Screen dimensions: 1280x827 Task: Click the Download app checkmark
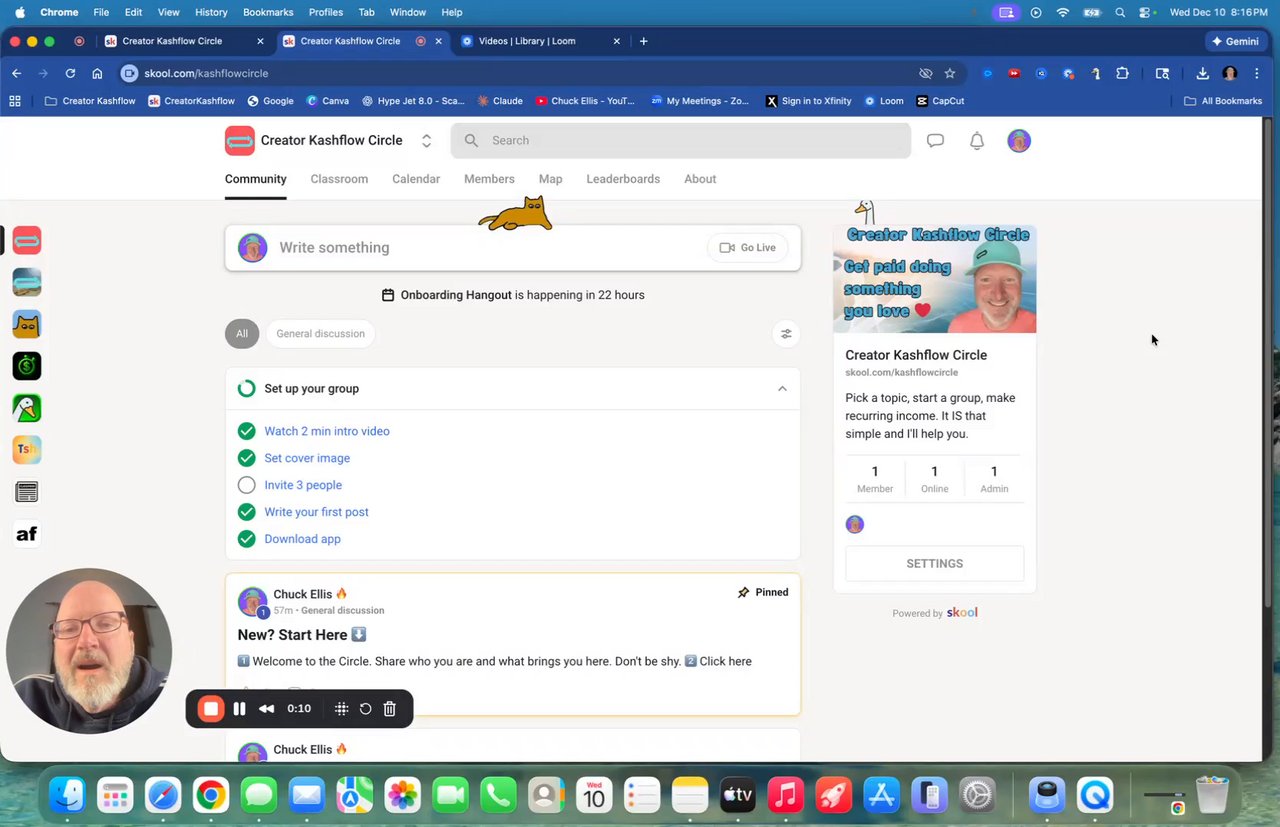coord(246,539)
